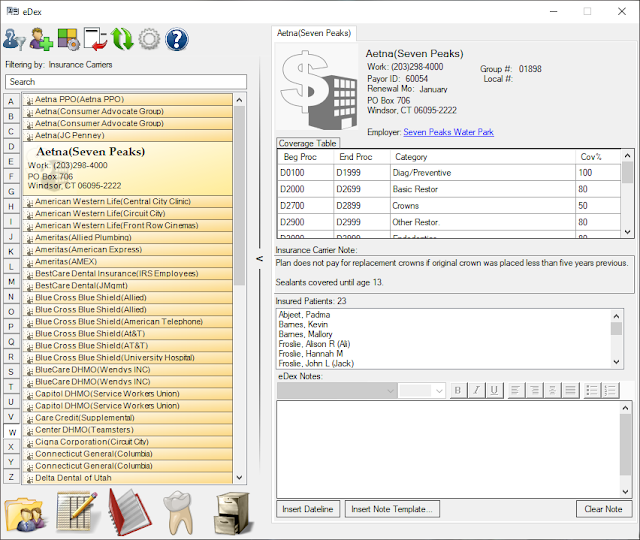Jump to letter D in index

[11, 146]
